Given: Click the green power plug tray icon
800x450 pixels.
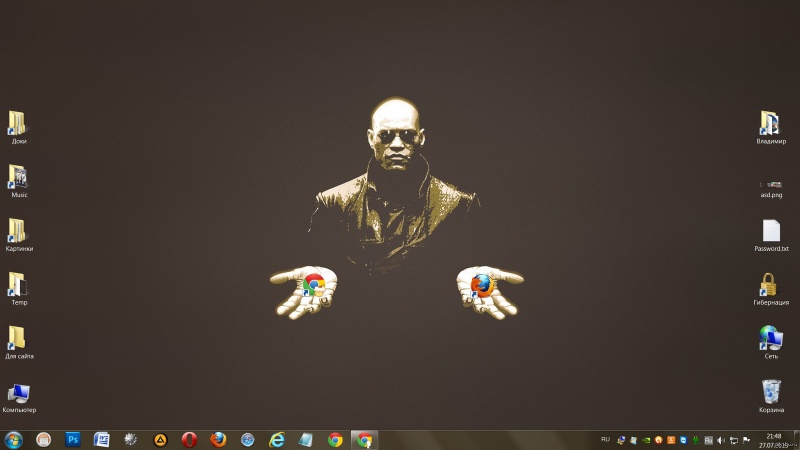Looking at the screenshot, I should point(696,440).
